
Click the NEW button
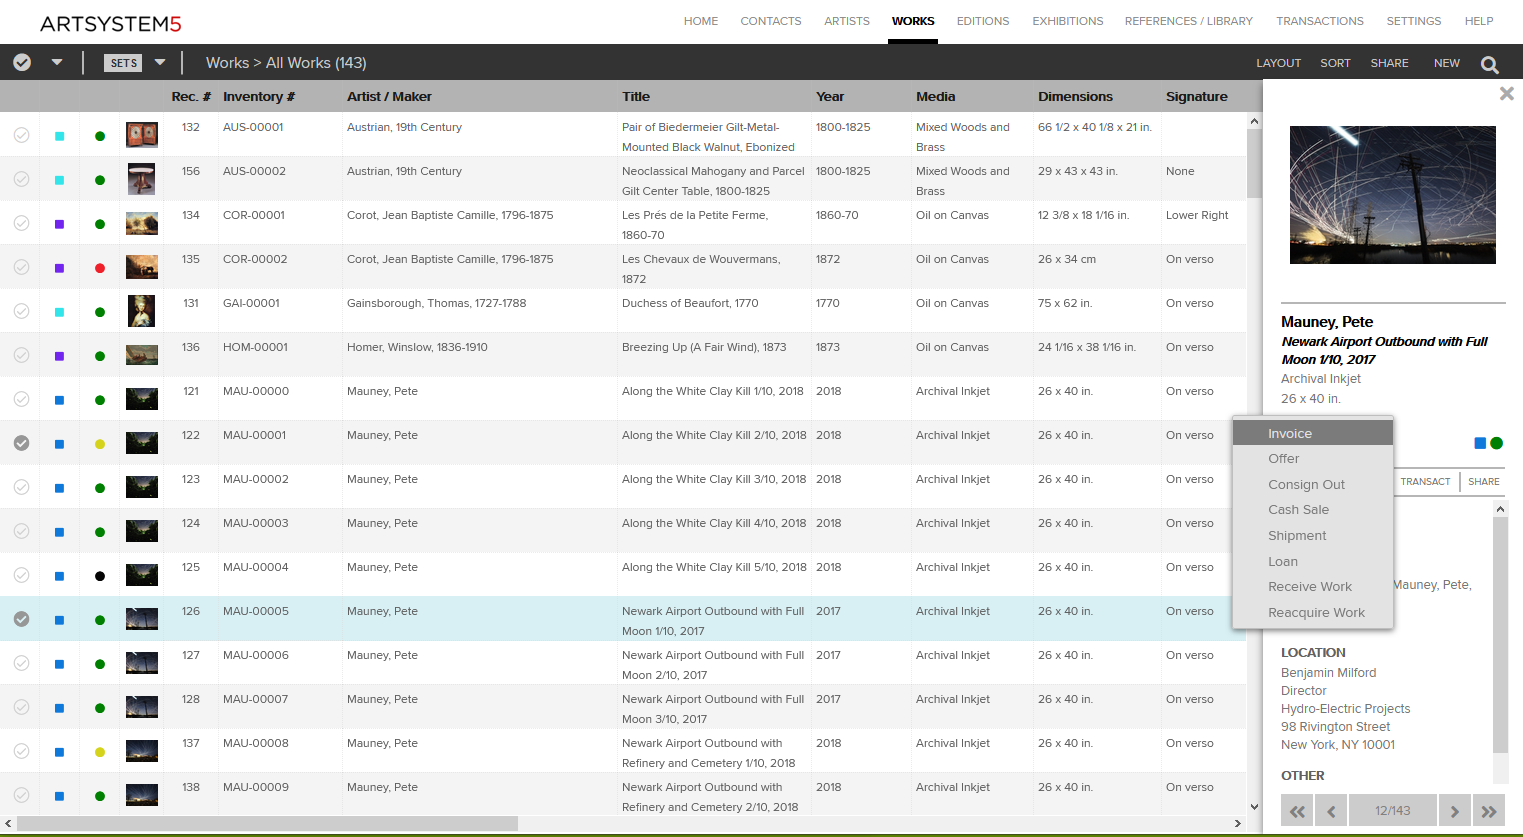[x=1447, y=63]
